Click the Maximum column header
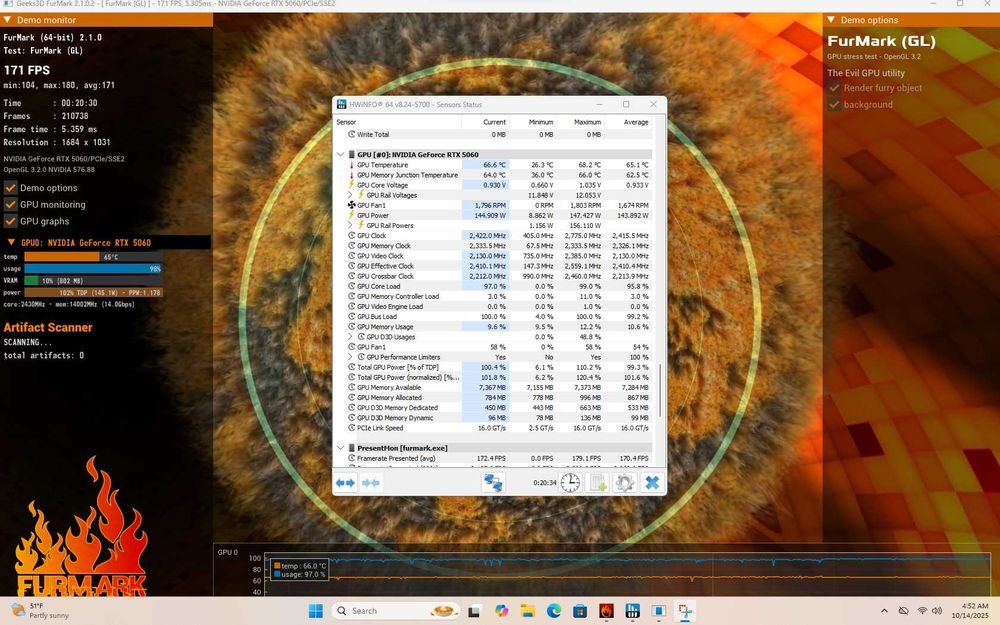1000x625 pixels. (580, 122)
